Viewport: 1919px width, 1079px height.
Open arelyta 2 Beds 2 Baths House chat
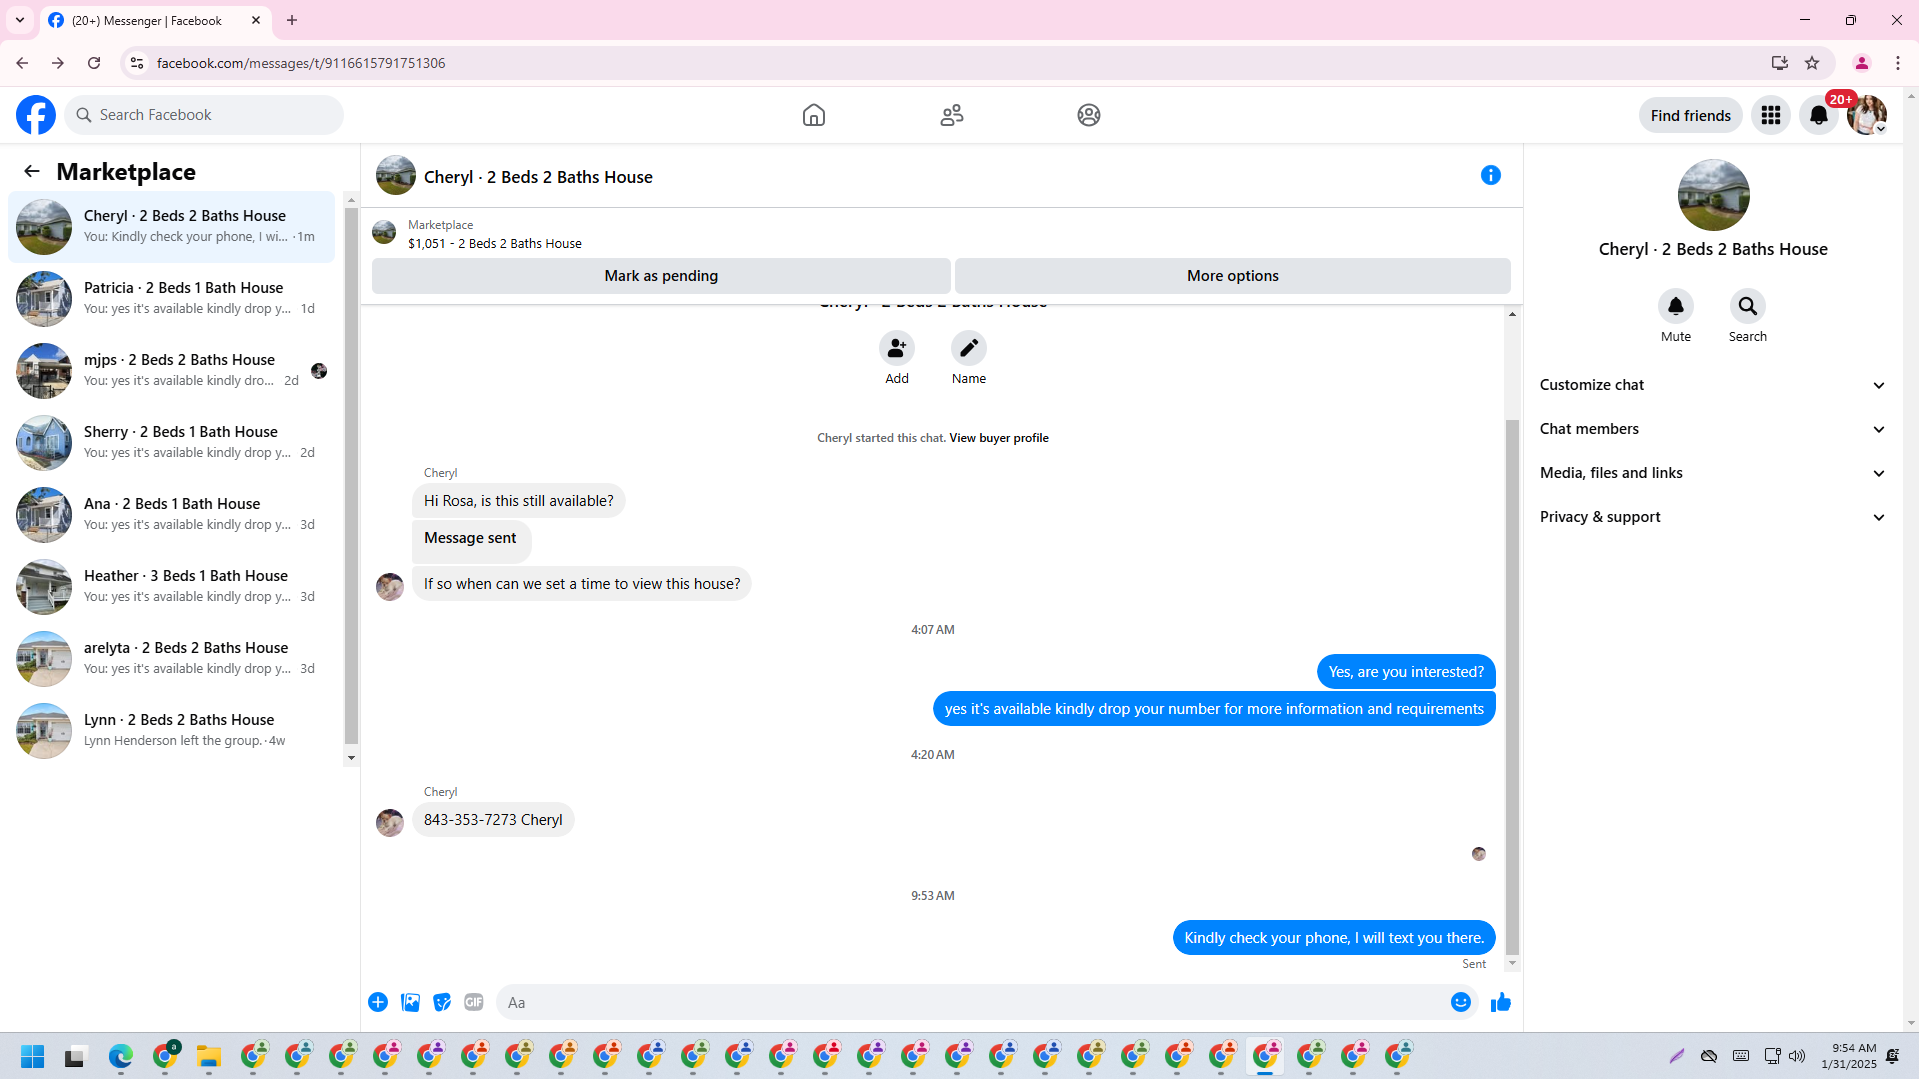[x=172, y=659]
